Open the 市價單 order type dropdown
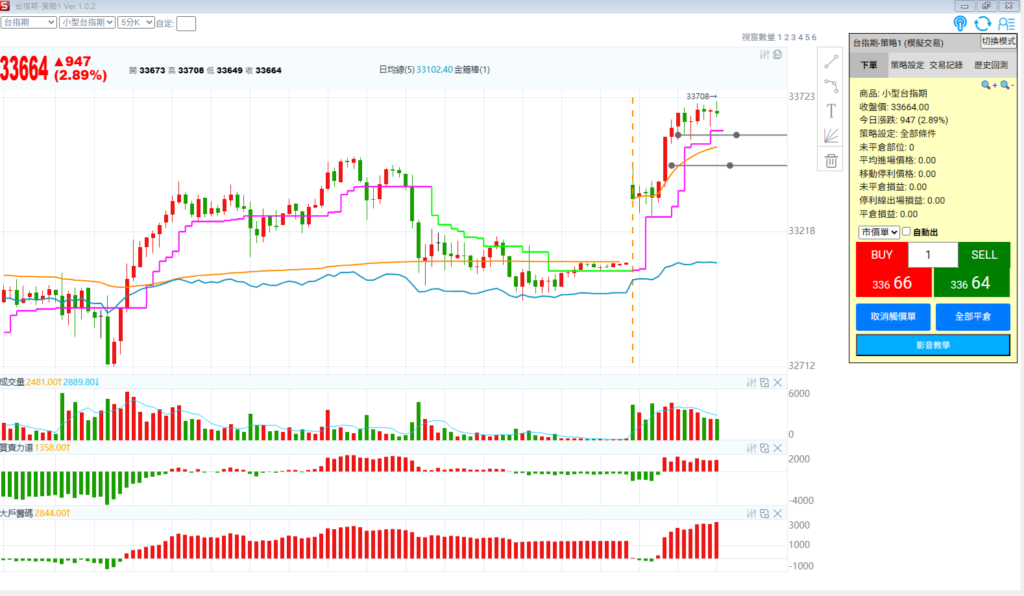The width and height of the screenshot is (1024, 596). [878, 232]
